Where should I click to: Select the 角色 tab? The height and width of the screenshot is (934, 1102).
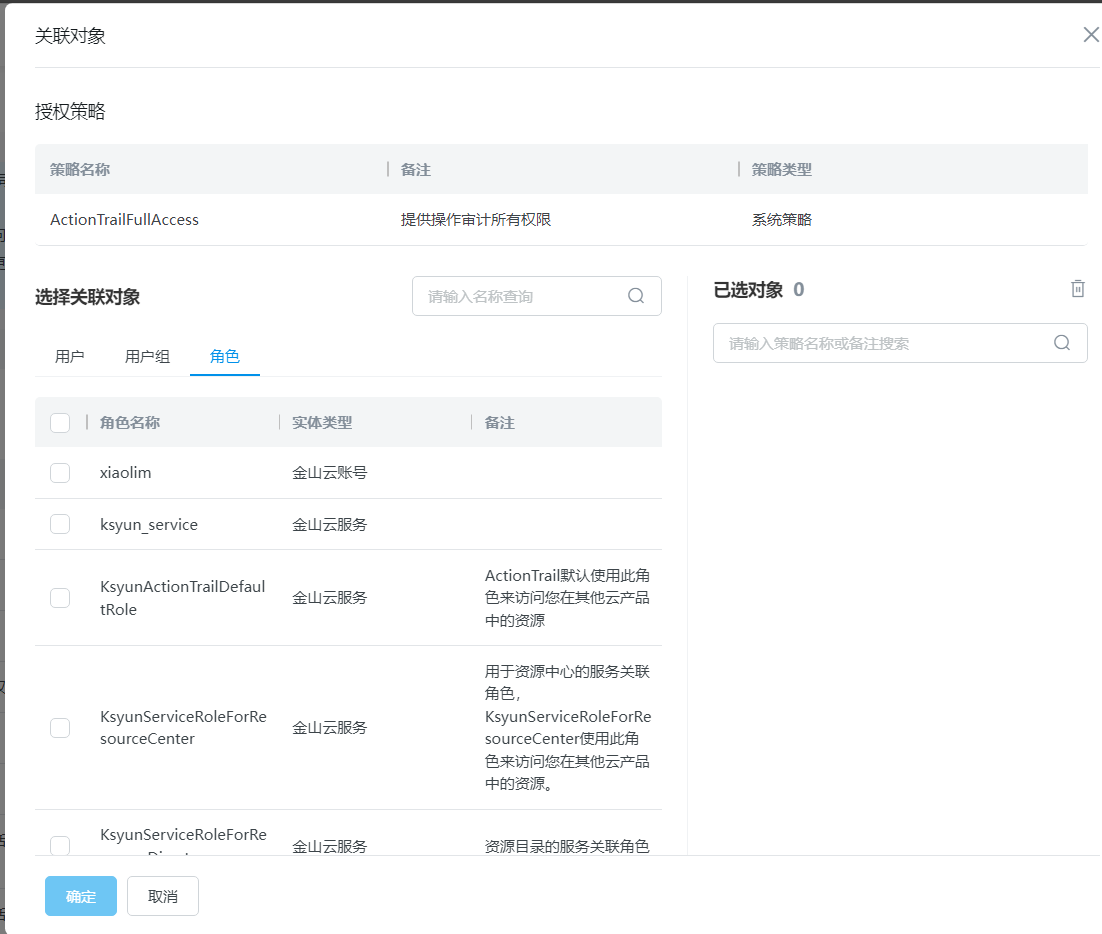coord(225,357)
